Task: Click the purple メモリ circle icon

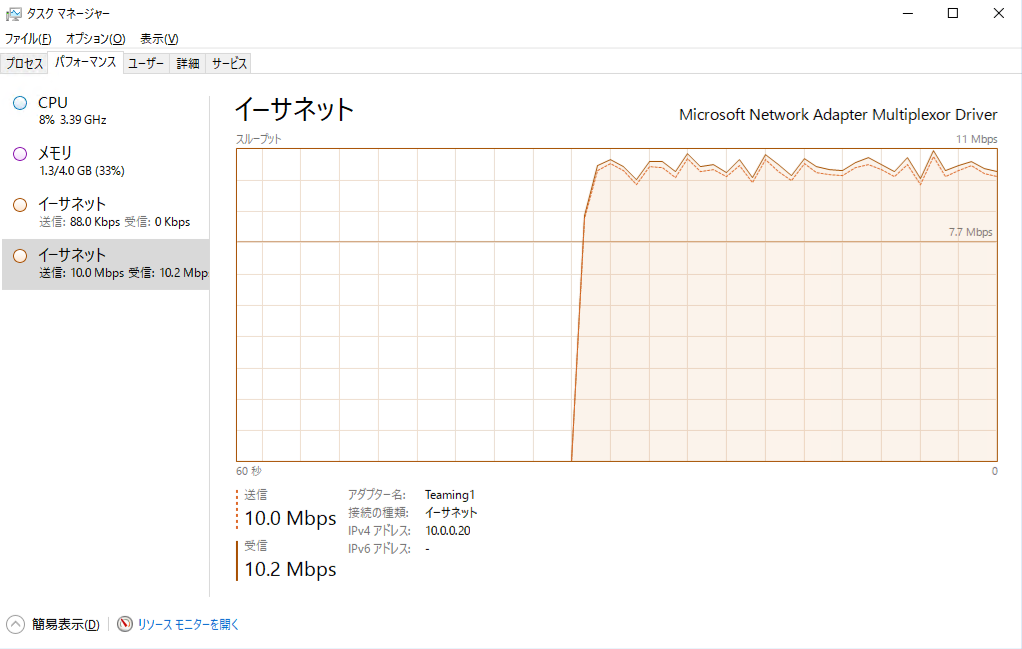Action: click(20, 154)
